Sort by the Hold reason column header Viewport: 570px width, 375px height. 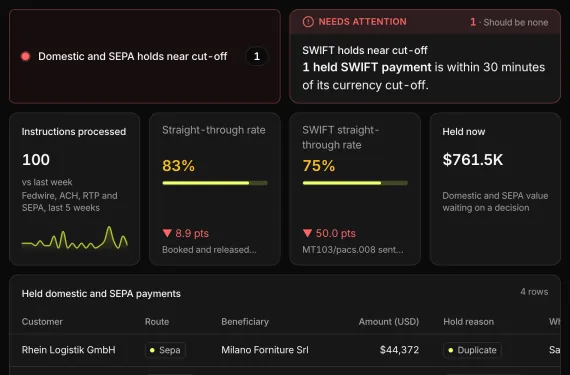click(x=469, y=322)
